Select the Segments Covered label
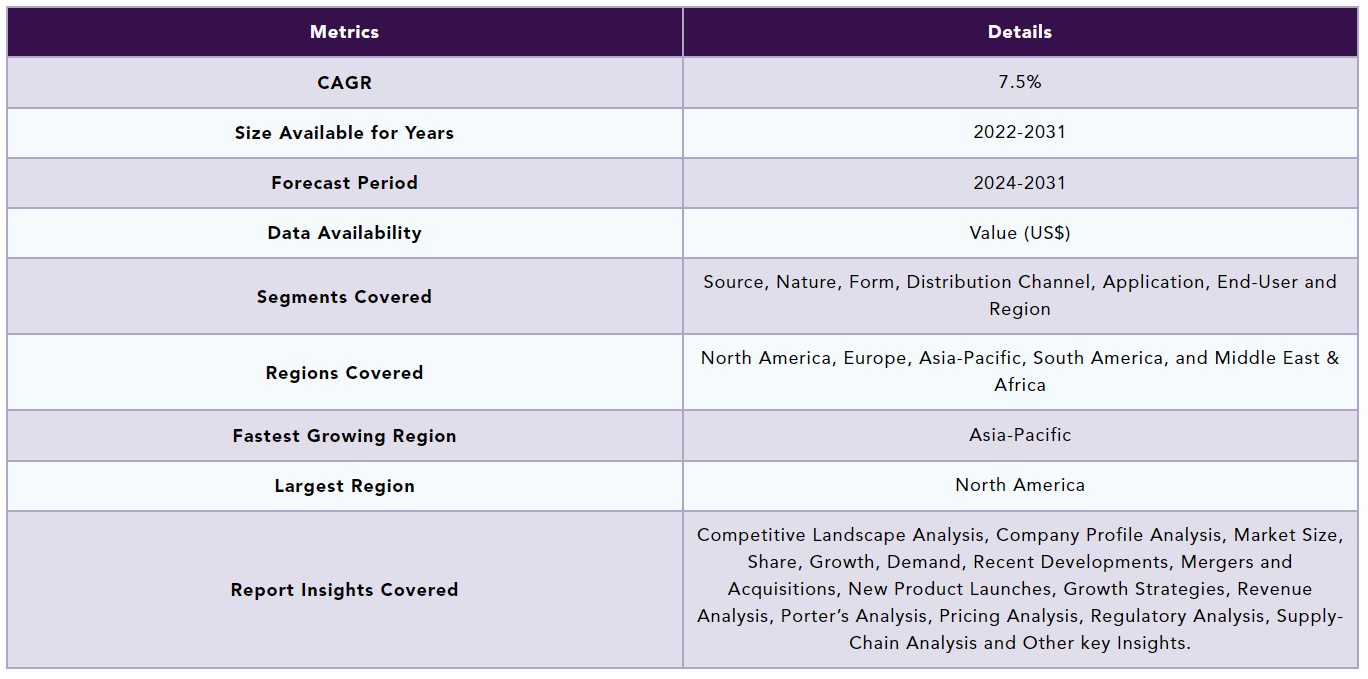The image size is (1368, 679). 344,297
